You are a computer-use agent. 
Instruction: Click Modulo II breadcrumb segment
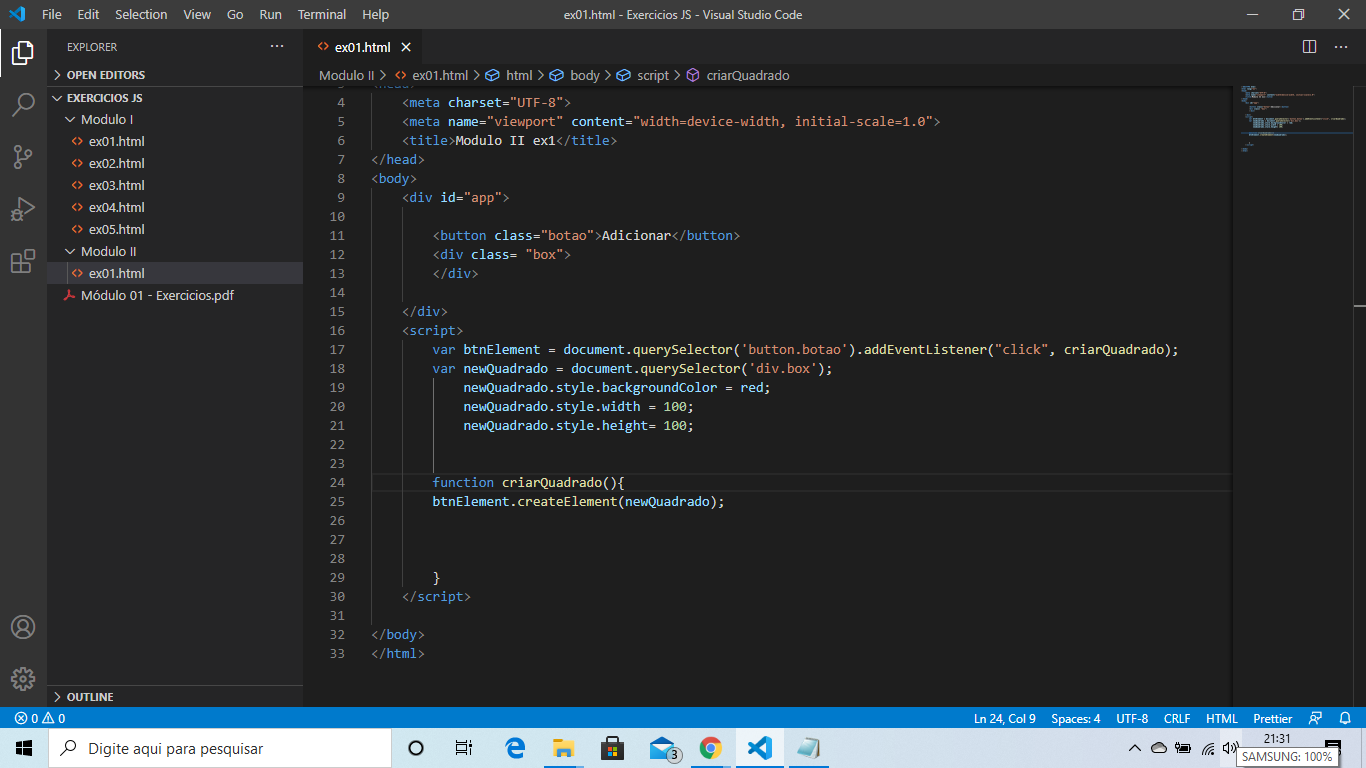click(346, 75)
